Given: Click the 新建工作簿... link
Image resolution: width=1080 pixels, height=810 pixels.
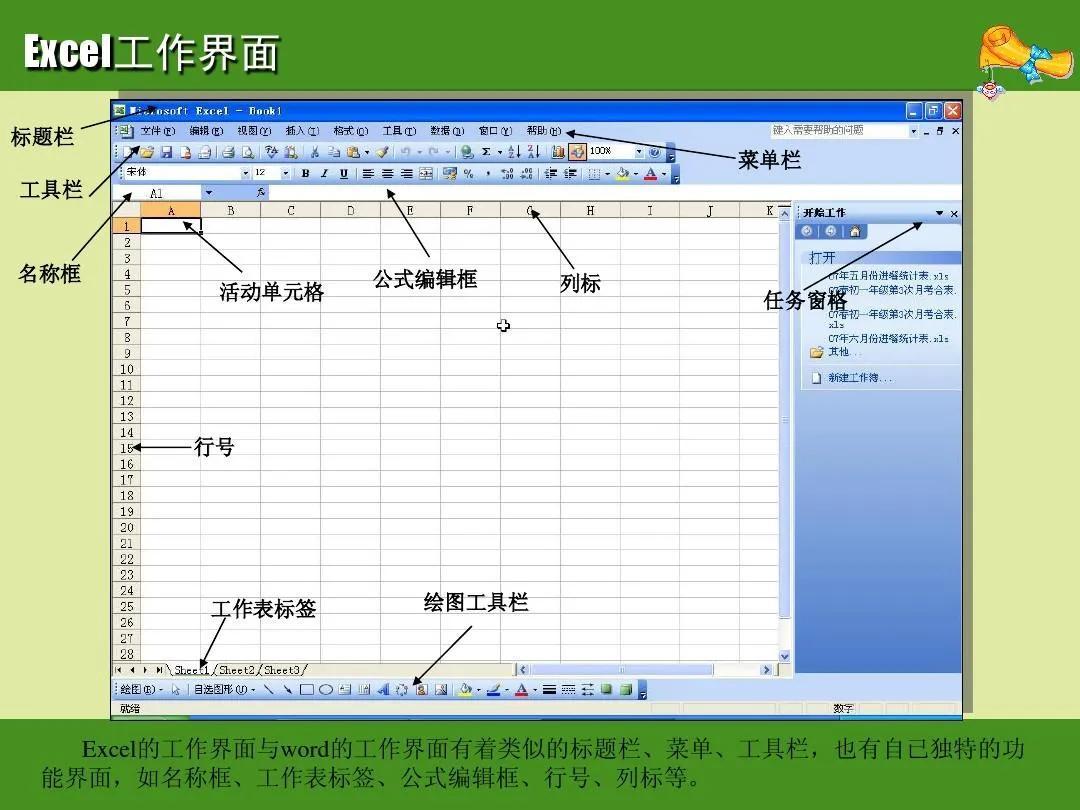Looking at the screenshot, I should tap(859, 377).
